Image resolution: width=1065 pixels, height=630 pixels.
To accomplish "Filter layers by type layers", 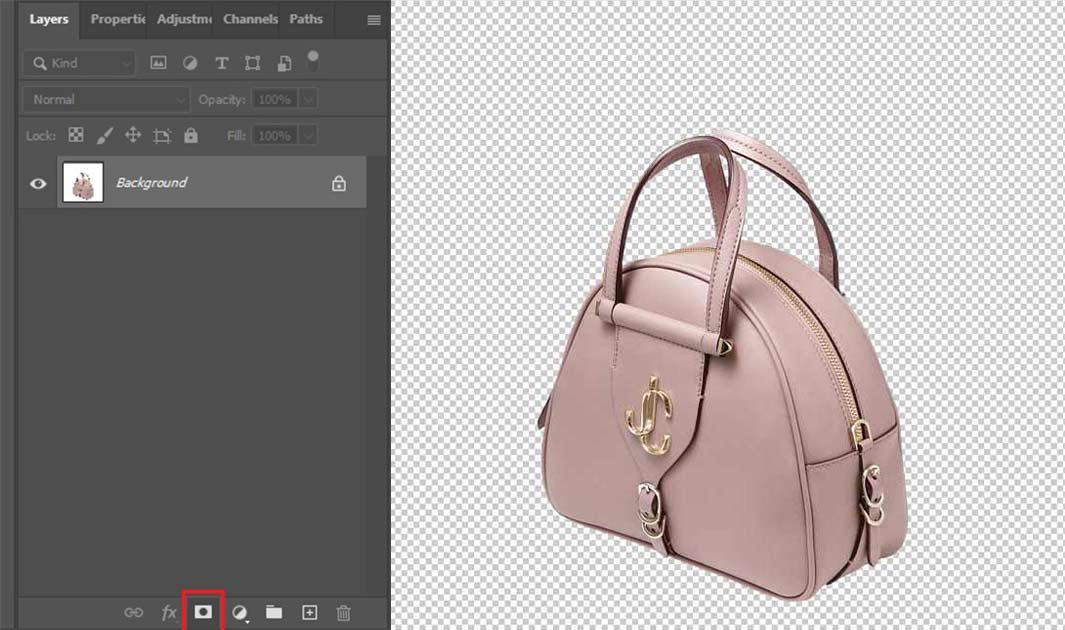I will pyautogui.click(x=221, y=63).
